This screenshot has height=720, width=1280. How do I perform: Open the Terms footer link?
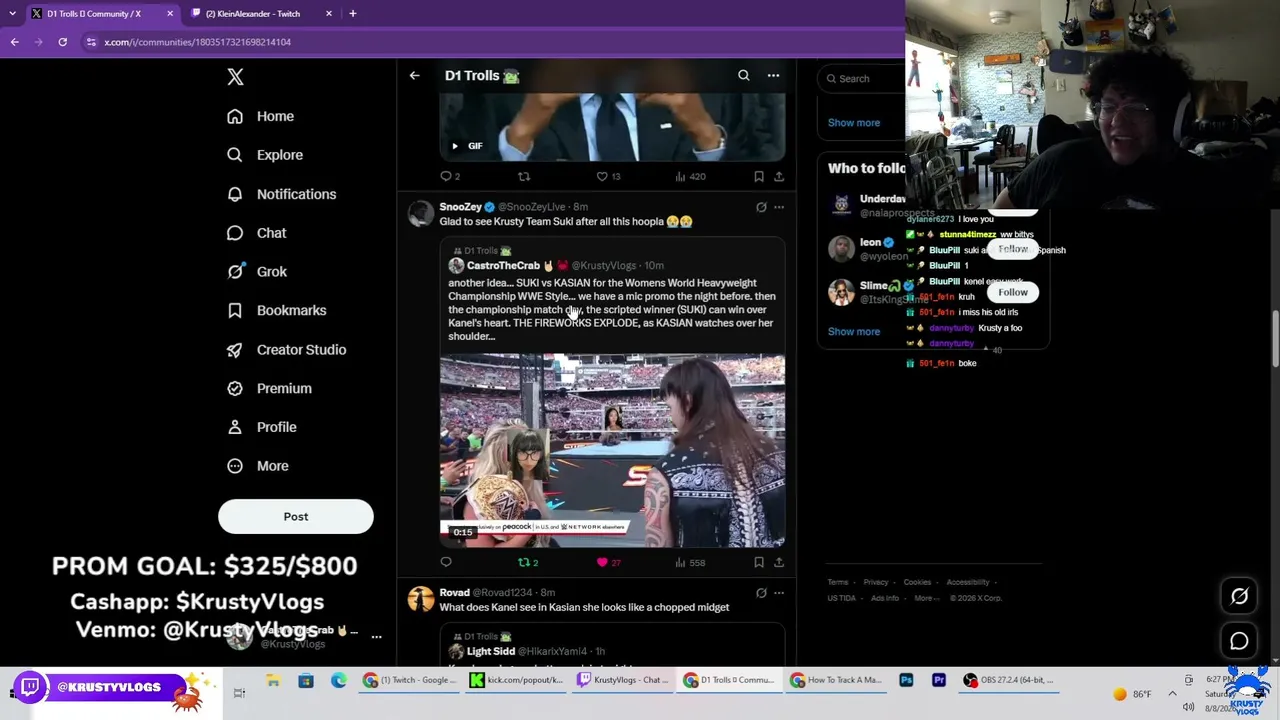click(x=837, y=582)
